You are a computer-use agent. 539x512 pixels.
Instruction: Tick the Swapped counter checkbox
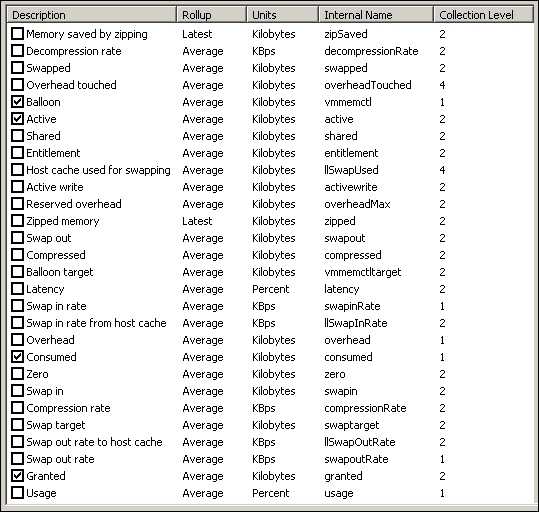[x=17, y=68]
